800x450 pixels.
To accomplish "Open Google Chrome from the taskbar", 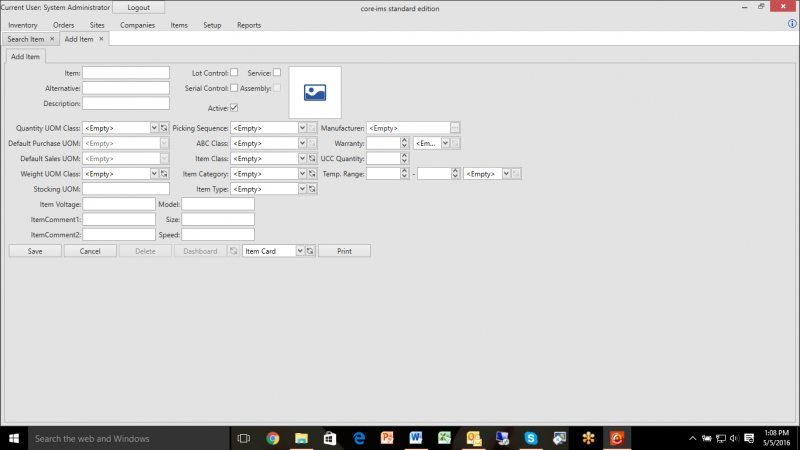I will [x=272, y=438].
